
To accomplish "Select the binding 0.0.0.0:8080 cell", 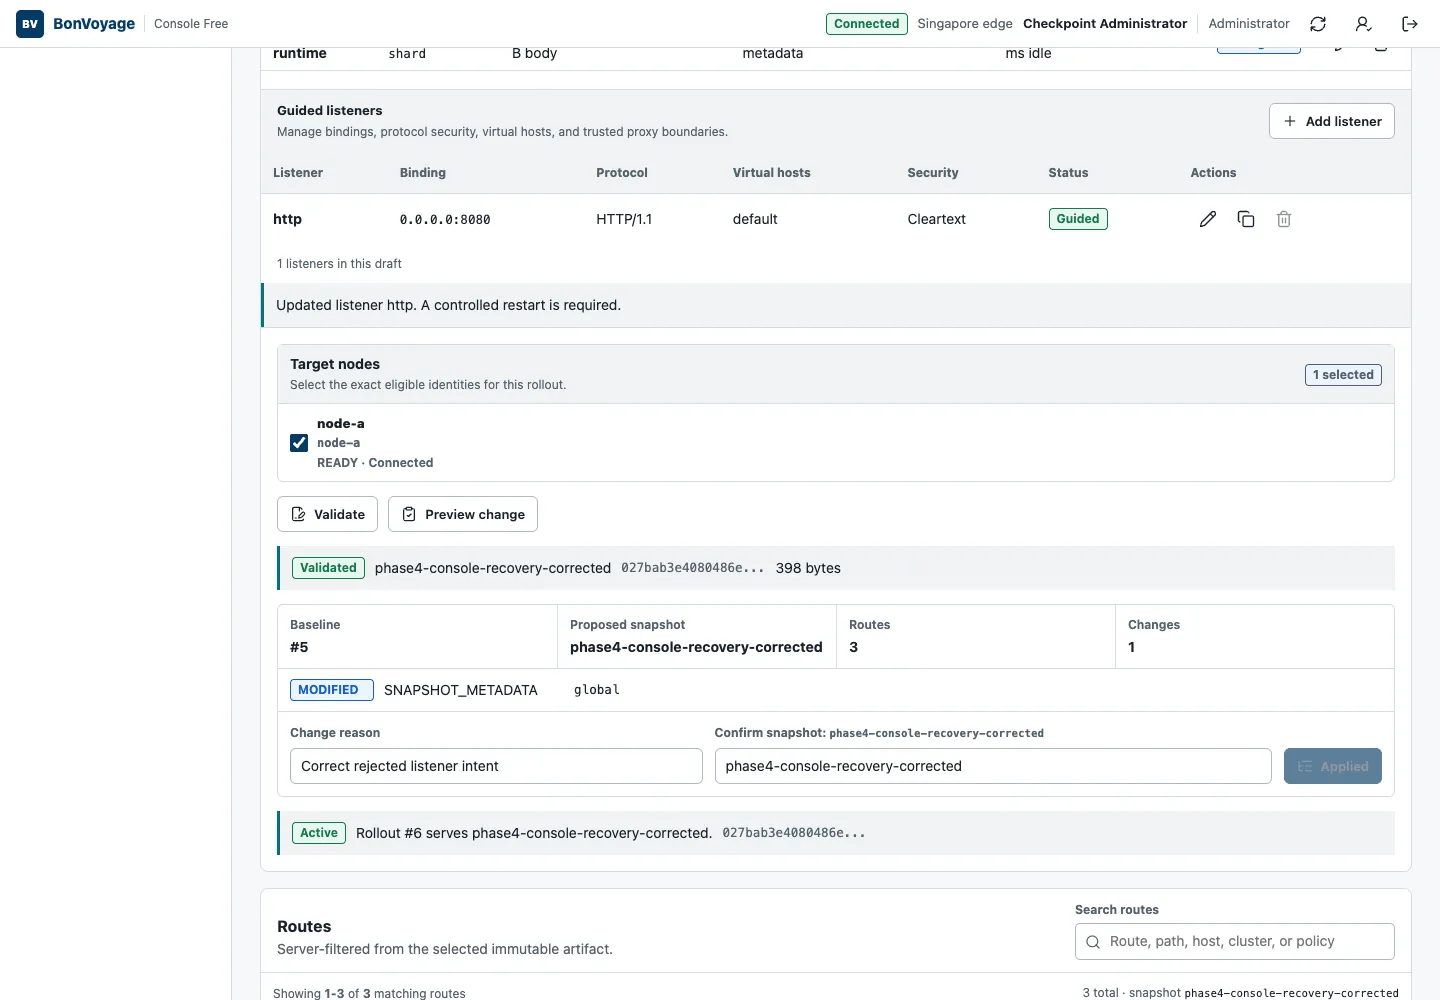I will (445, 220).
